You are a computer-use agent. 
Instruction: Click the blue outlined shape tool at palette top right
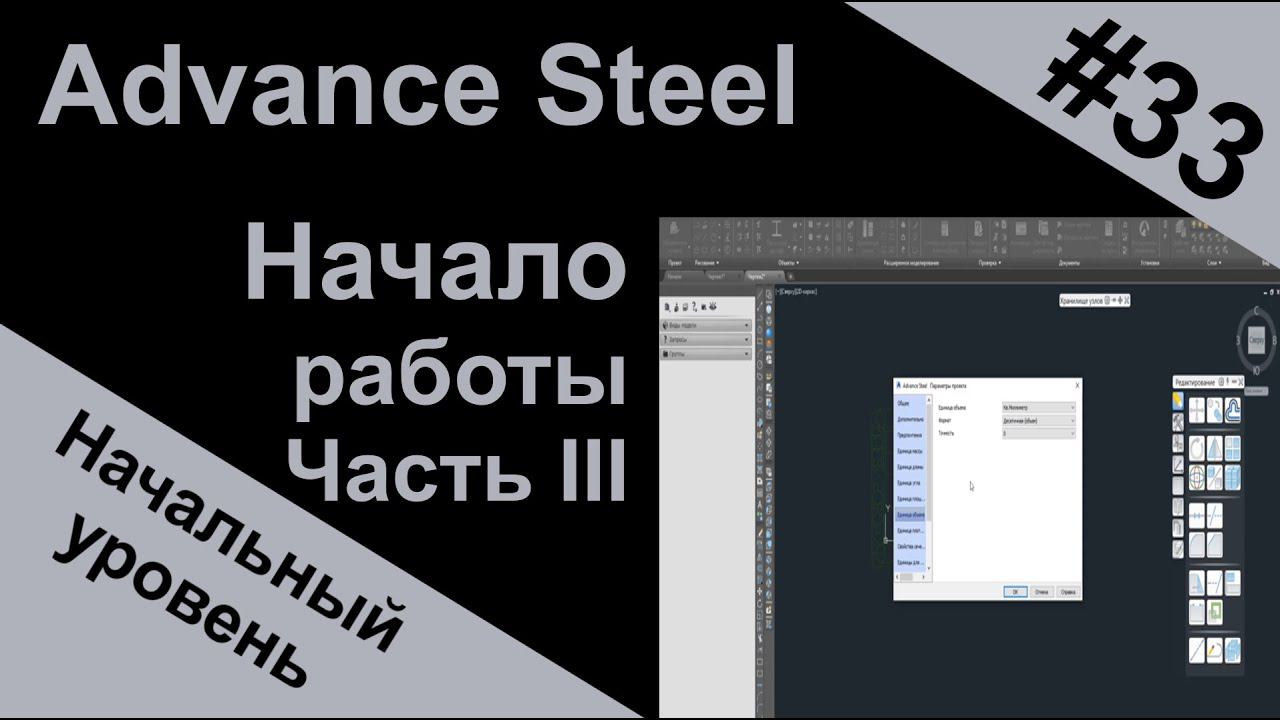[1233, 410]
